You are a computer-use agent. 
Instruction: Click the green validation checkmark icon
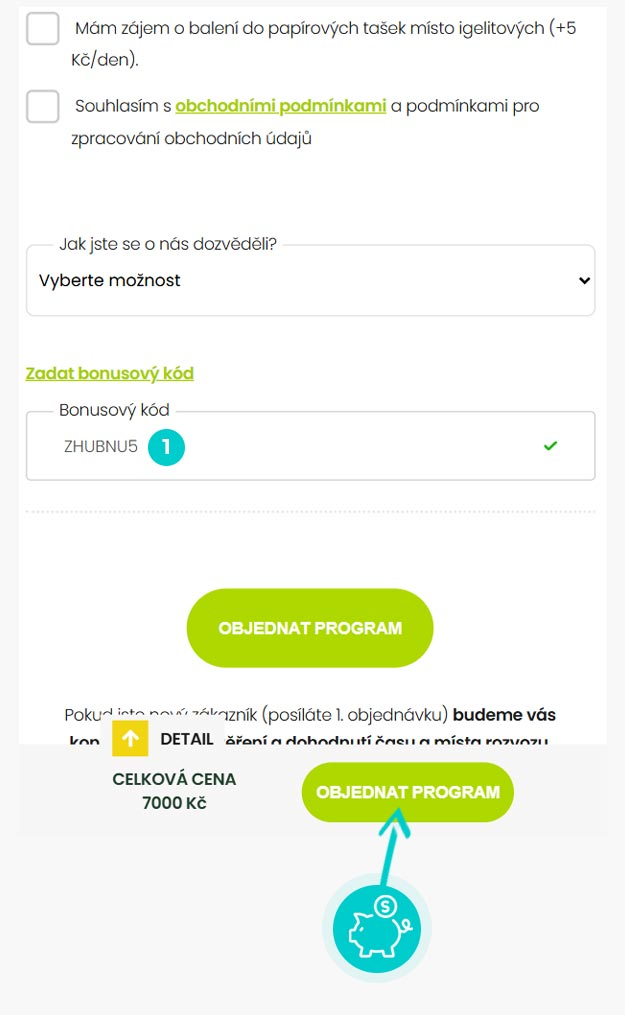pos(550,446)
